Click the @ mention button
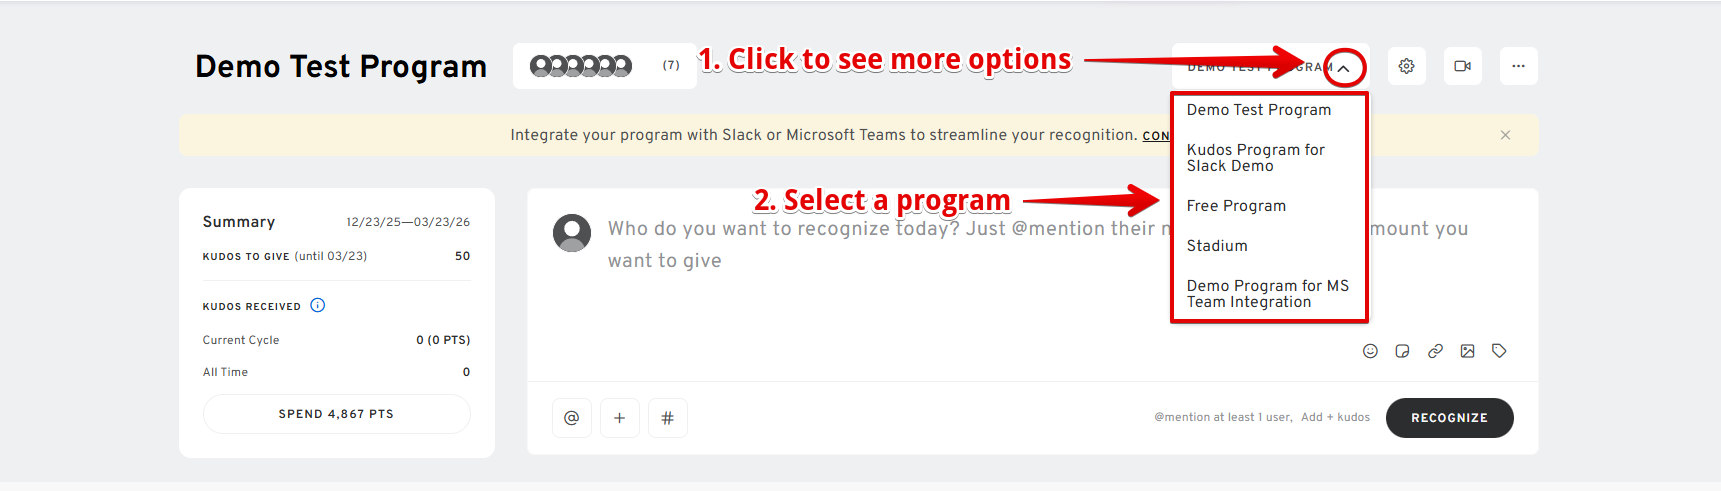Screen dimensions: 1721x491 point(572,418)
